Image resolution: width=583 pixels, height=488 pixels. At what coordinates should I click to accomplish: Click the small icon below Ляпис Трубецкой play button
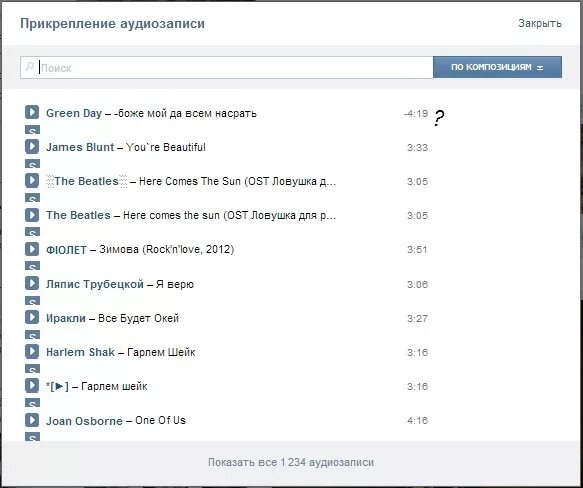pos(32,300)
